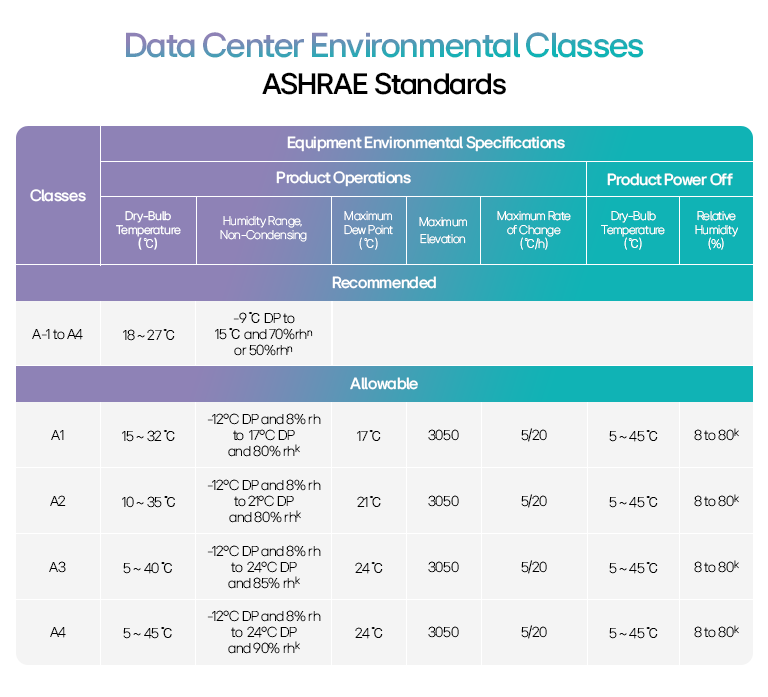The image size is (768, 697).
Task: Select the A3 class row label
Action: tap(58, 567)
